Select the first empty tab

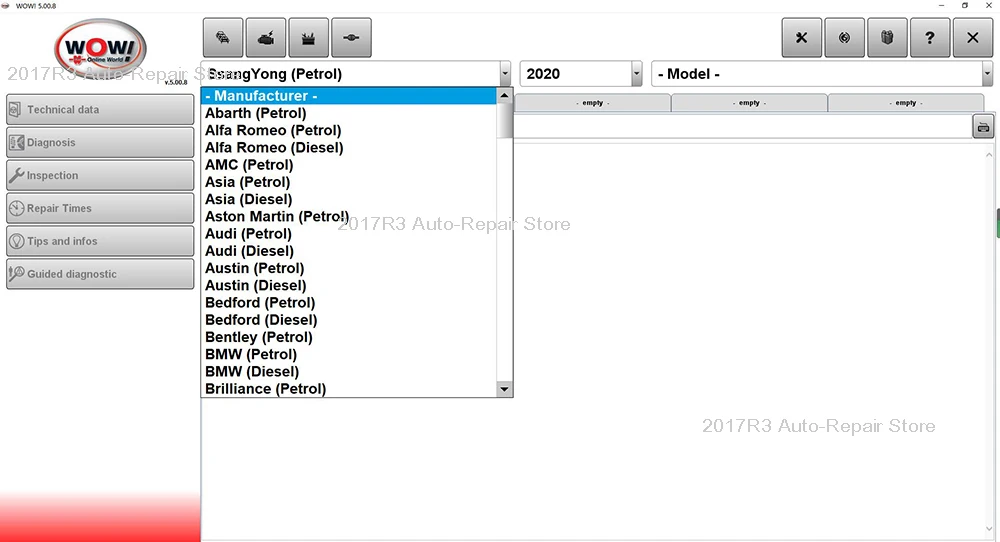coord(592,103)
